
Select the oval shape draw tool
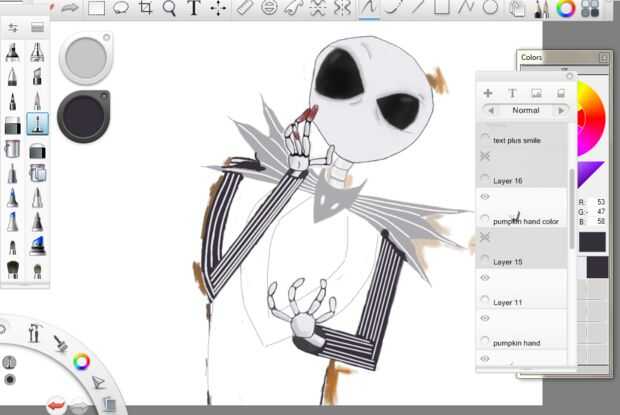pyautogui.click(x=490, y=8)
